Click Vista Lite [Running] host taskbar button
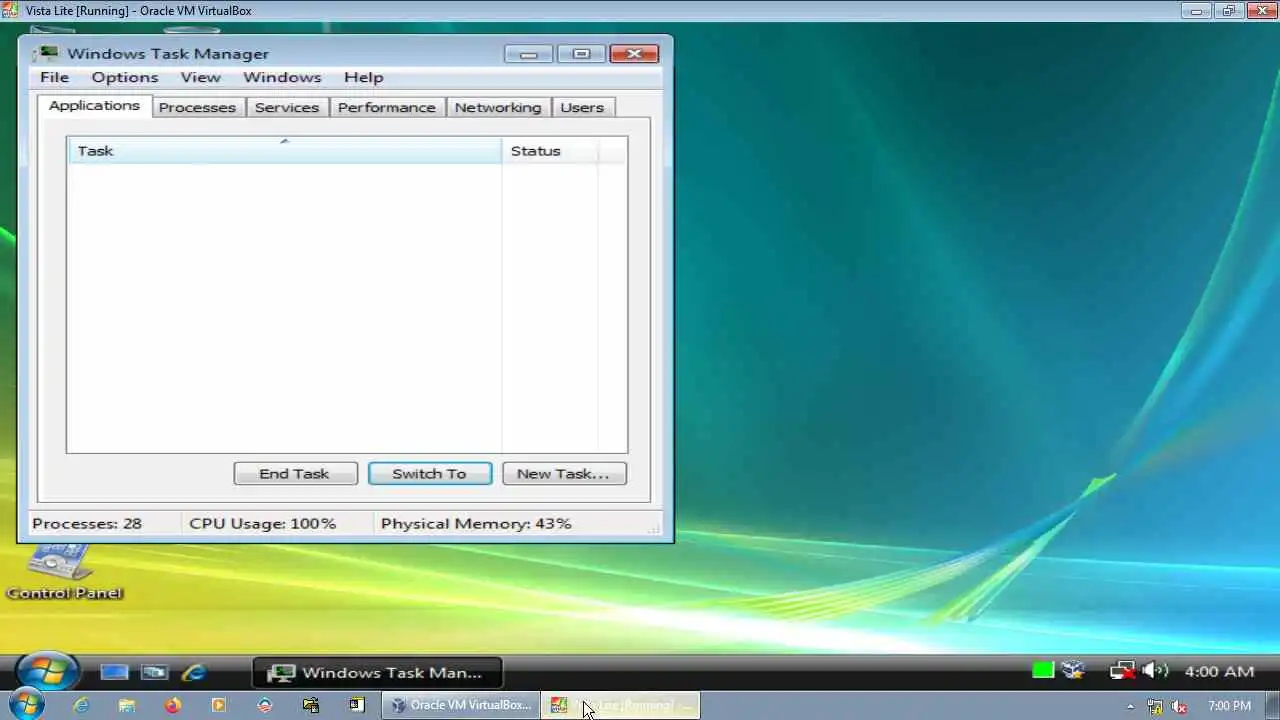Image resolution: width=1280 pixels, height=720 pixels. [x=621, y=705]
